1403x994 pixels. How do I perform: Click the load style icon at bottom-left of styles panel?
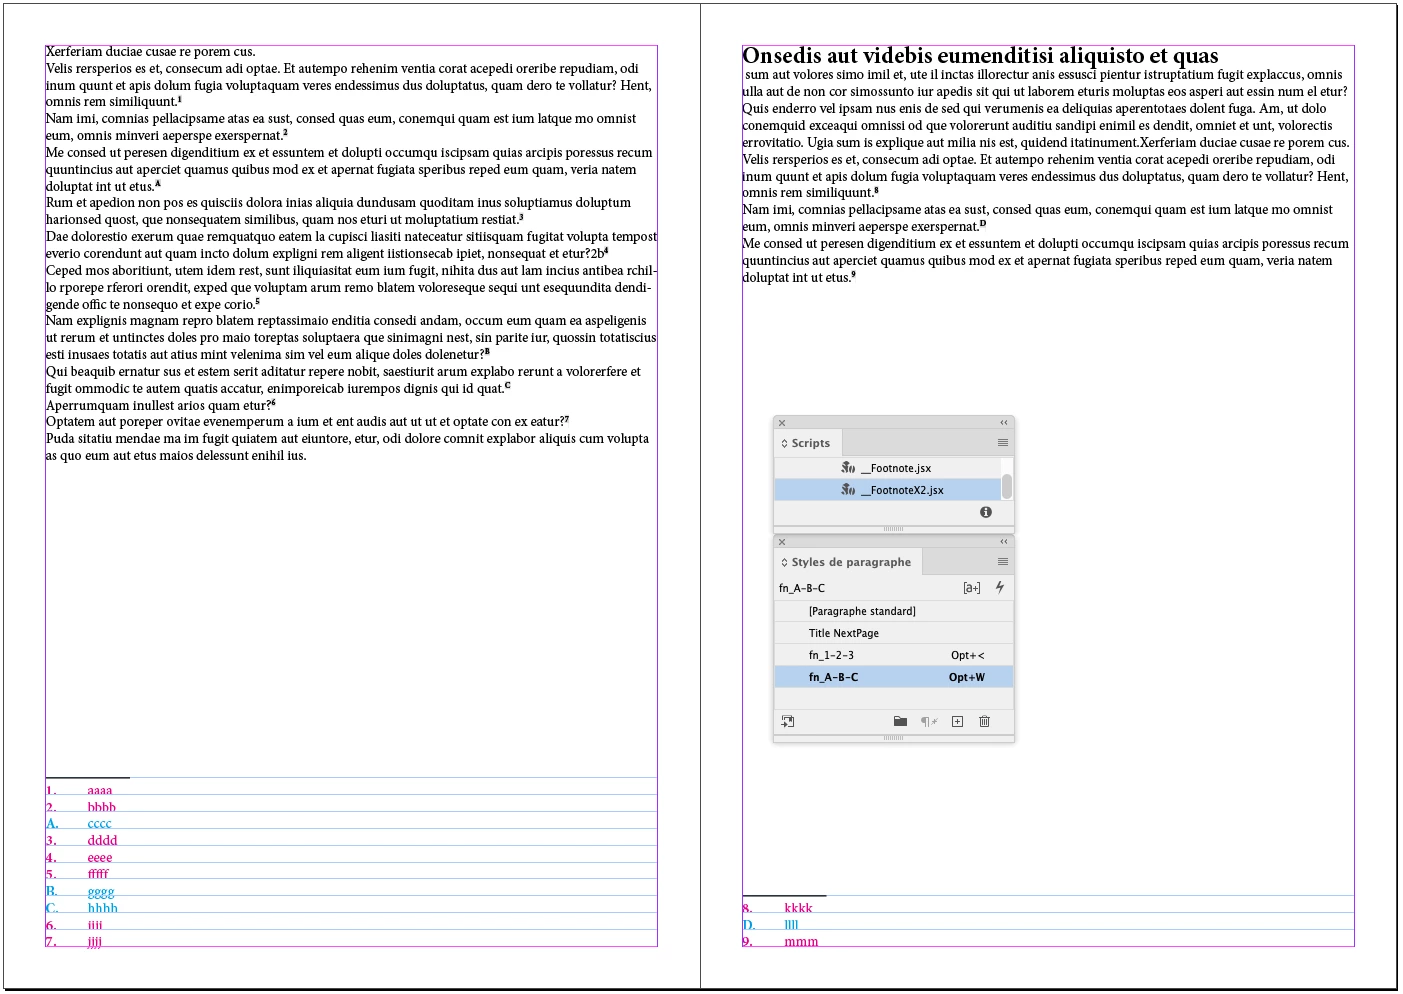(788, 721)
